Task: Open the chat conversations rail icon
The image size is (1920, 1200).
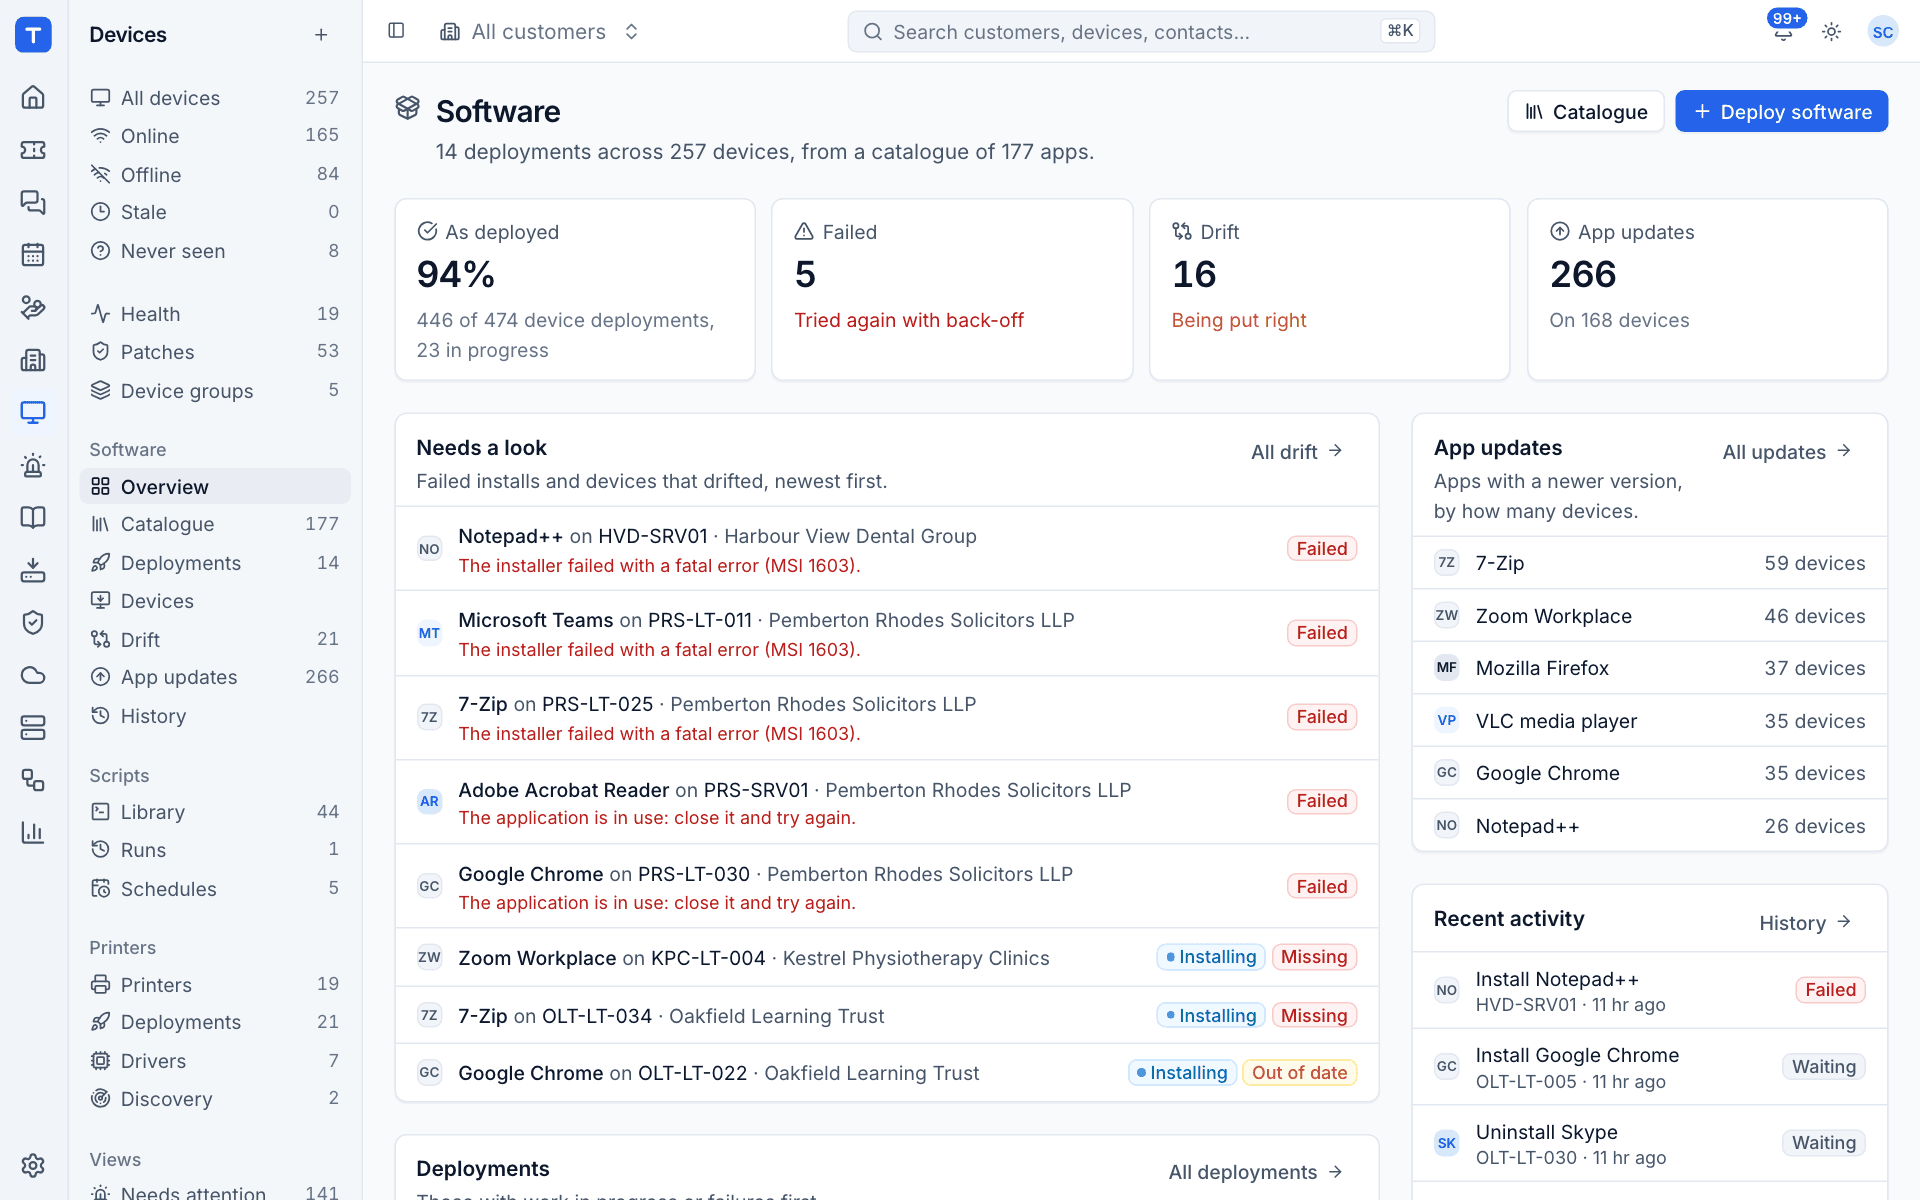Action: (33, 202)
